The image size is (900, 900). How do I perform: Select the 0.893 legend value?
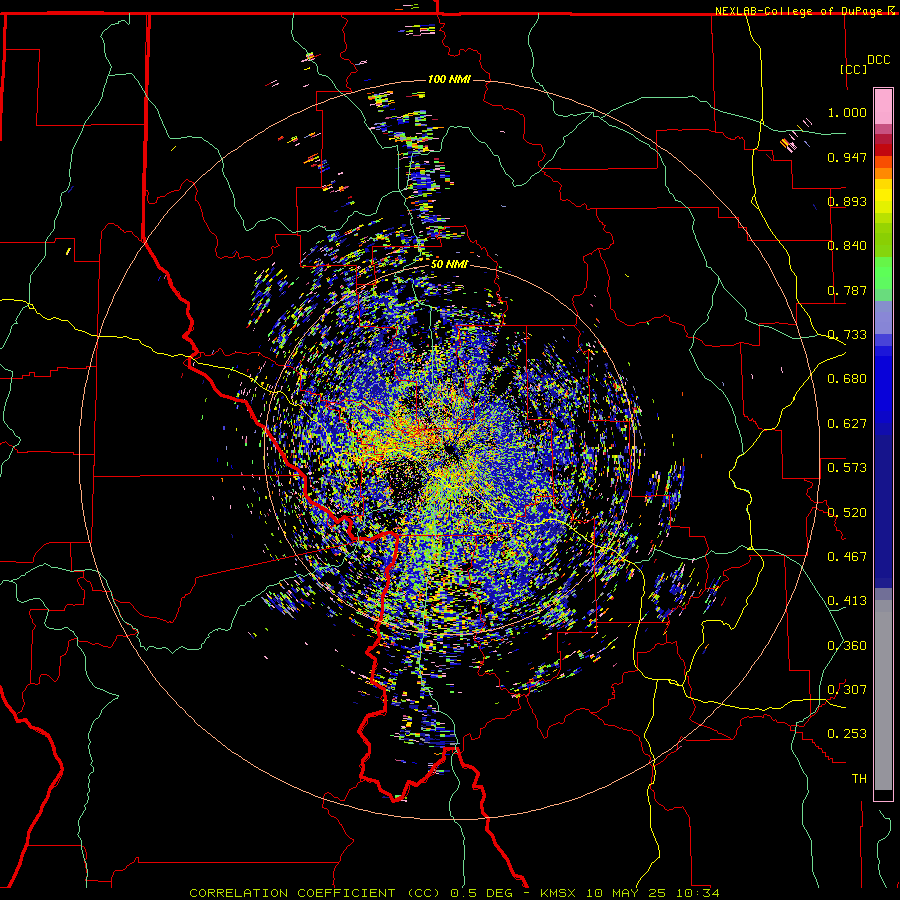pyautogui.click(x=847, y=201)
